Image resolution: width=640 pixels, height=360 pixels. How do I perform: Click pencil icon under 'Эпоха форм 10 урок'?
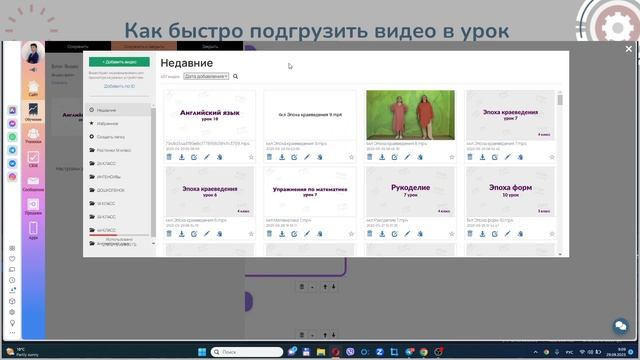508,234
